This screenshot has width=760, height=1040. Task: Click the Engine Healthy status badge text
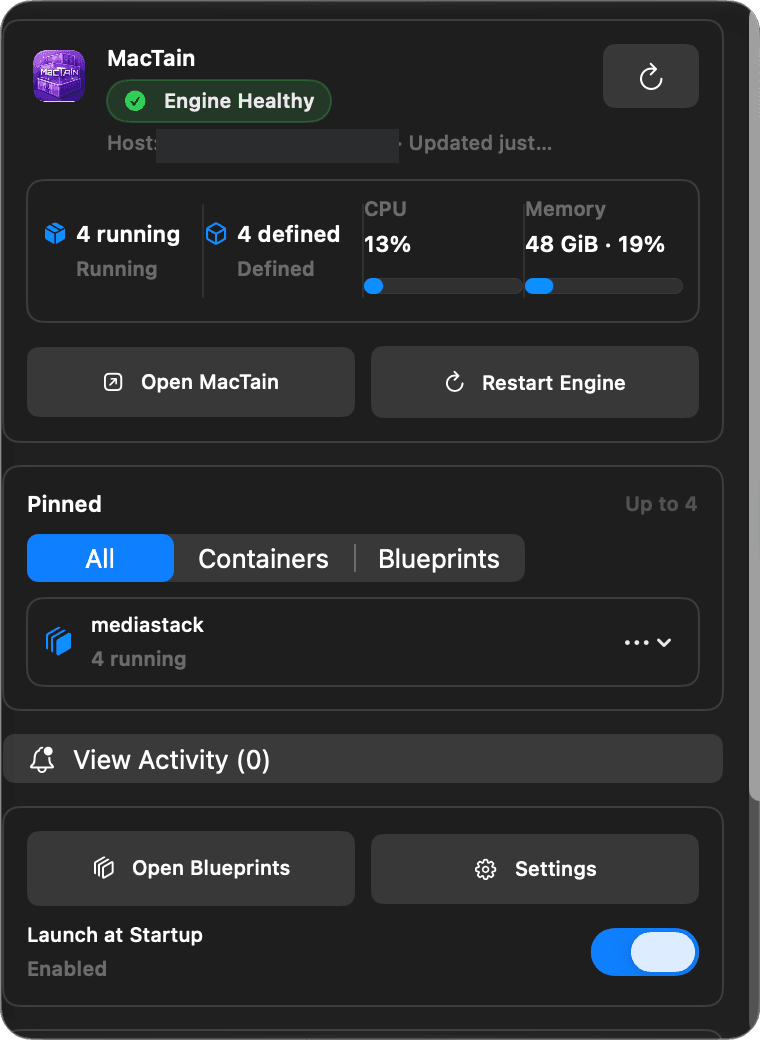tap(239, 101)
